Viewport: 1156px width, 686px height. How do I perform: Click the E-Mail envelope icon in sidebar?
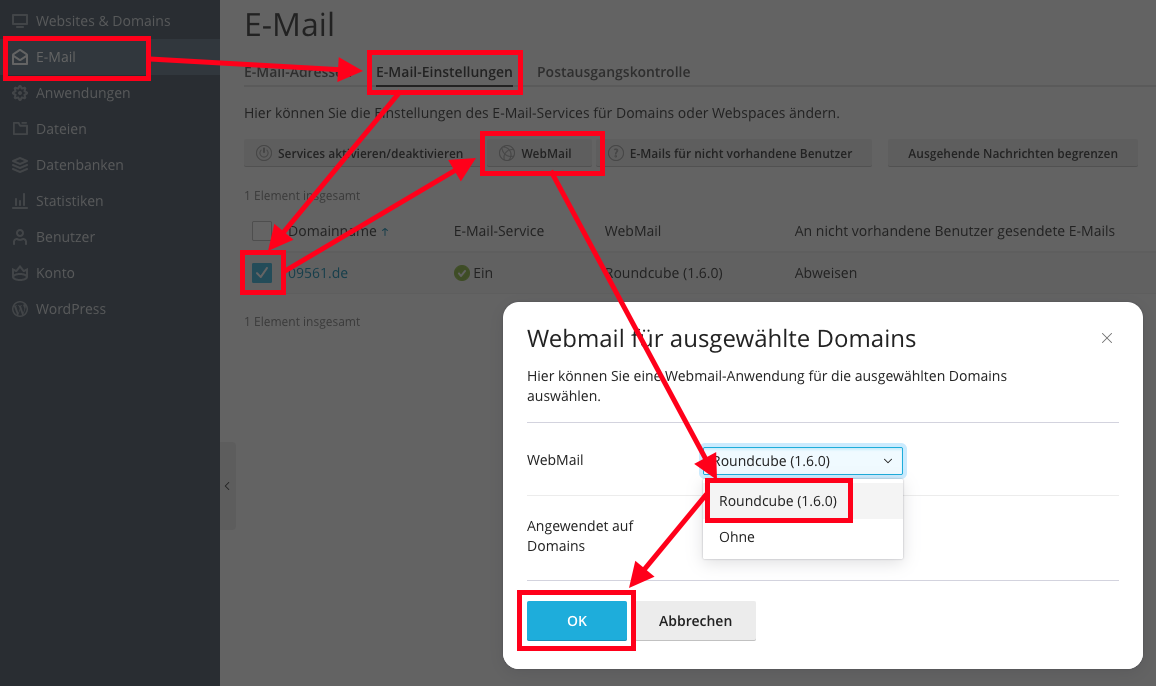(x=20, y=58)
